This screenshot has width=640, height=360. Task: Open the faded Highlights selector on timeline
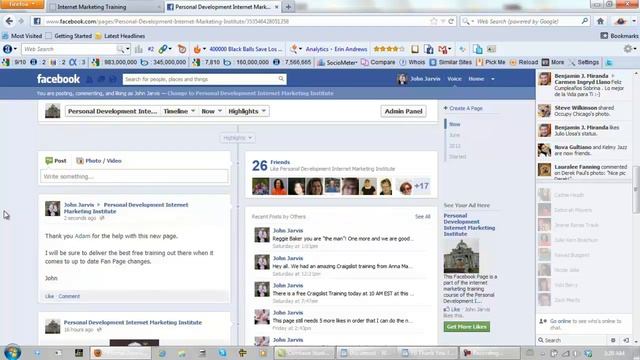coord(237,138)
